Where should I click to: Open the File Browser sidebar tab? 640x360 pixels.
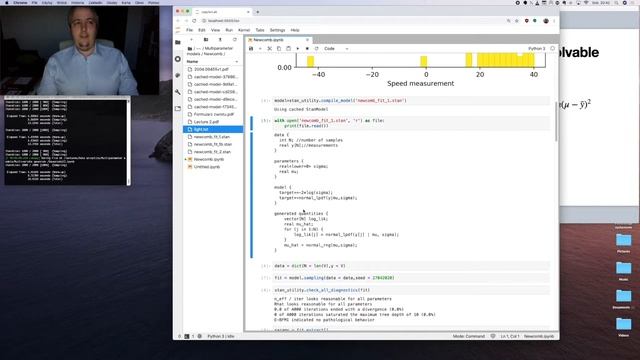[x=178, y=42]
